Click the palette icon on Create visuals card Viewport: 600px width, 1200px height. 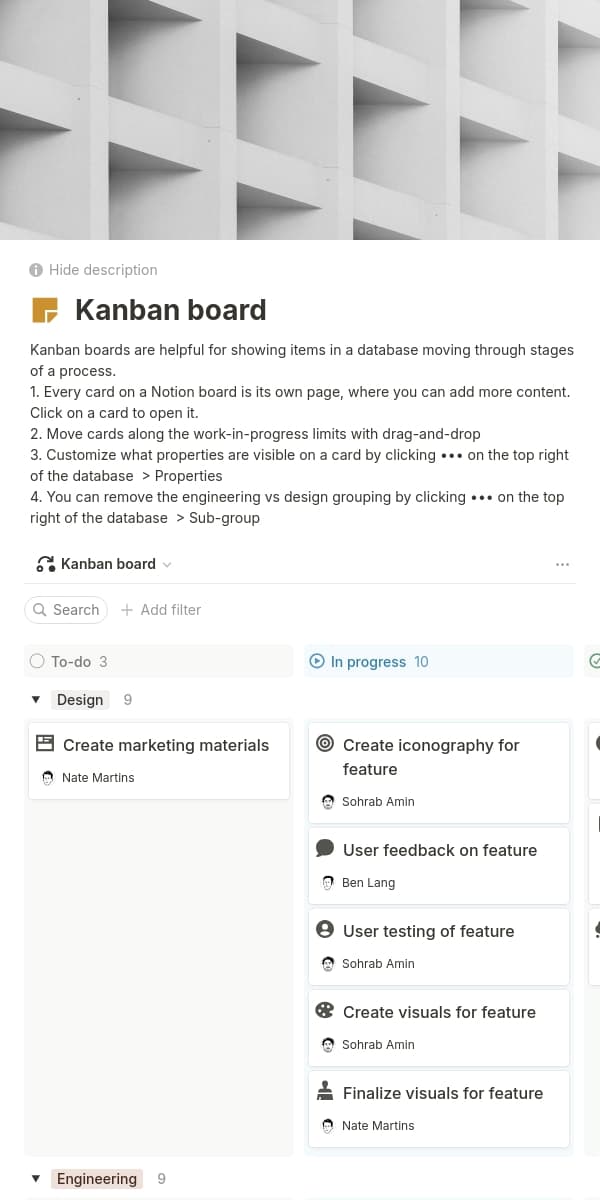[324, 1010]
